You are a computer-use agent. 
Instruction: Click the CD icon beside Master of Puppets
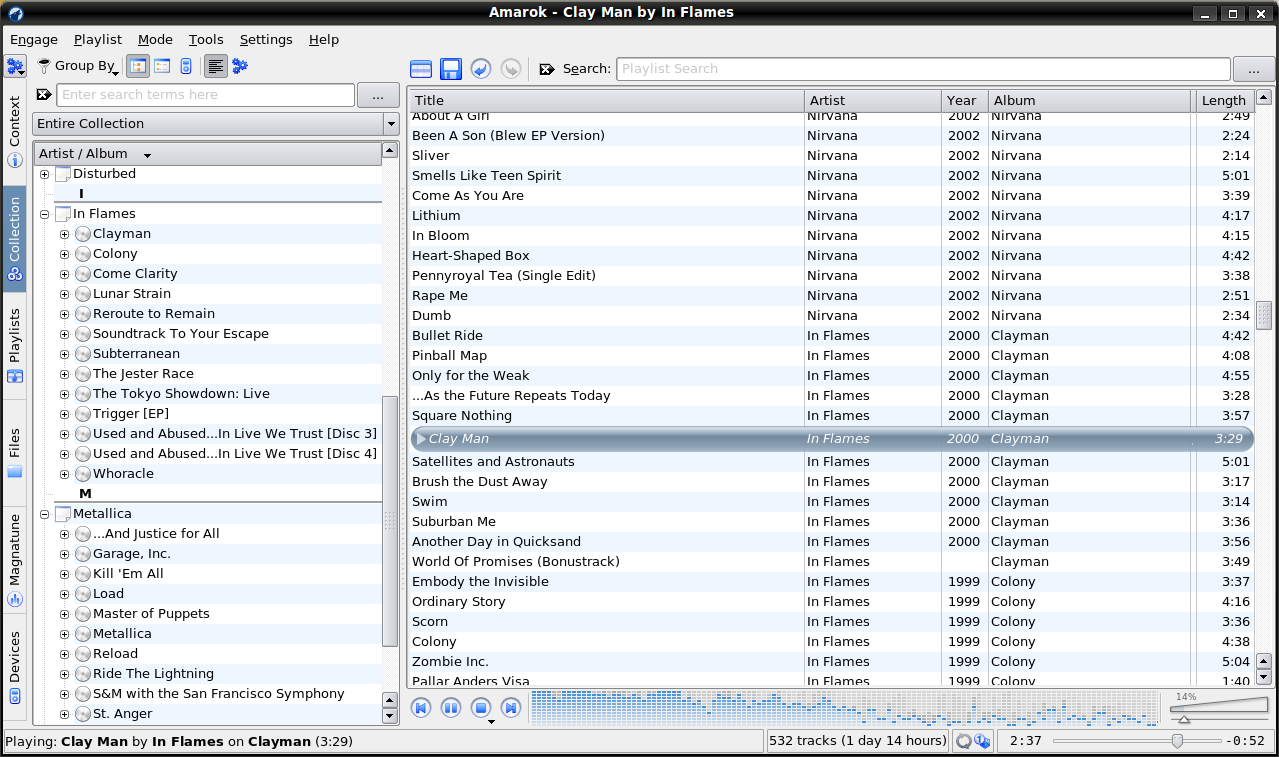point(83,614)
